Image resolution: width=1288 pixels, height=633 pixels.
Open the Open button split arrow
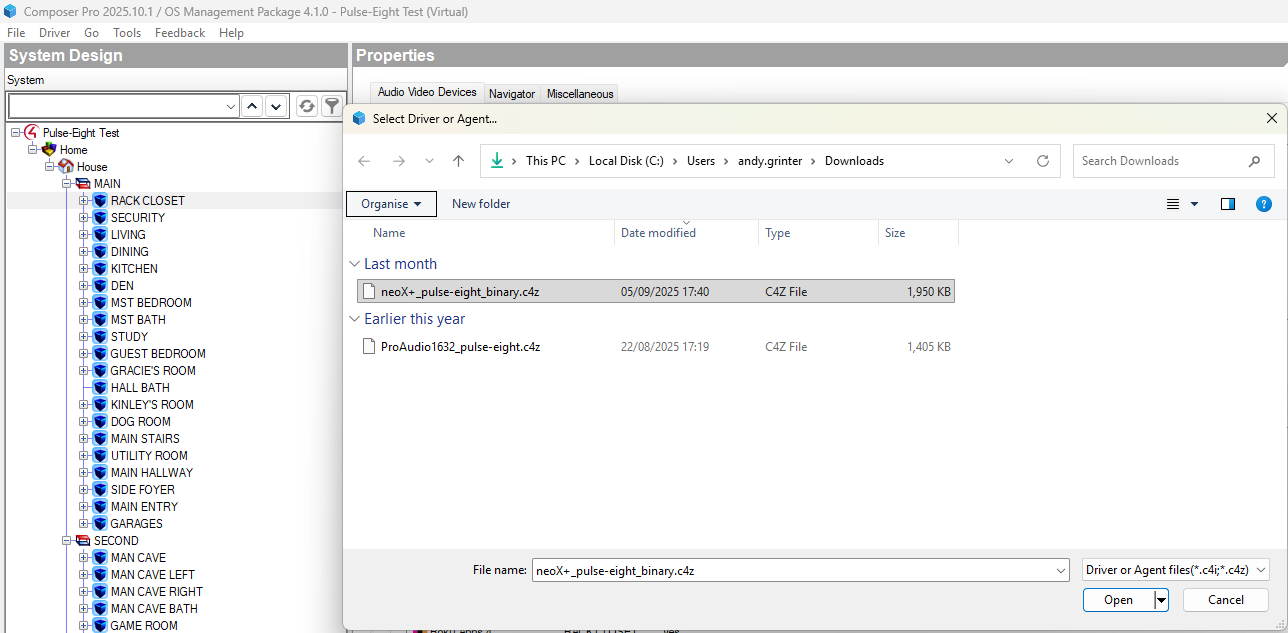point(1161,600)
